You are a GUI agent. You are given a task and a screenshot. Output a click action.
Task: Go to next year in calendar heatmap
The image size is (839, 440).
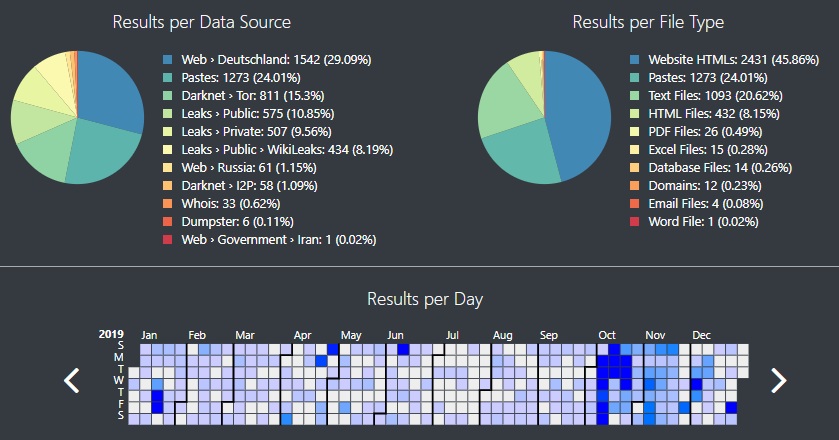(778, 380)
